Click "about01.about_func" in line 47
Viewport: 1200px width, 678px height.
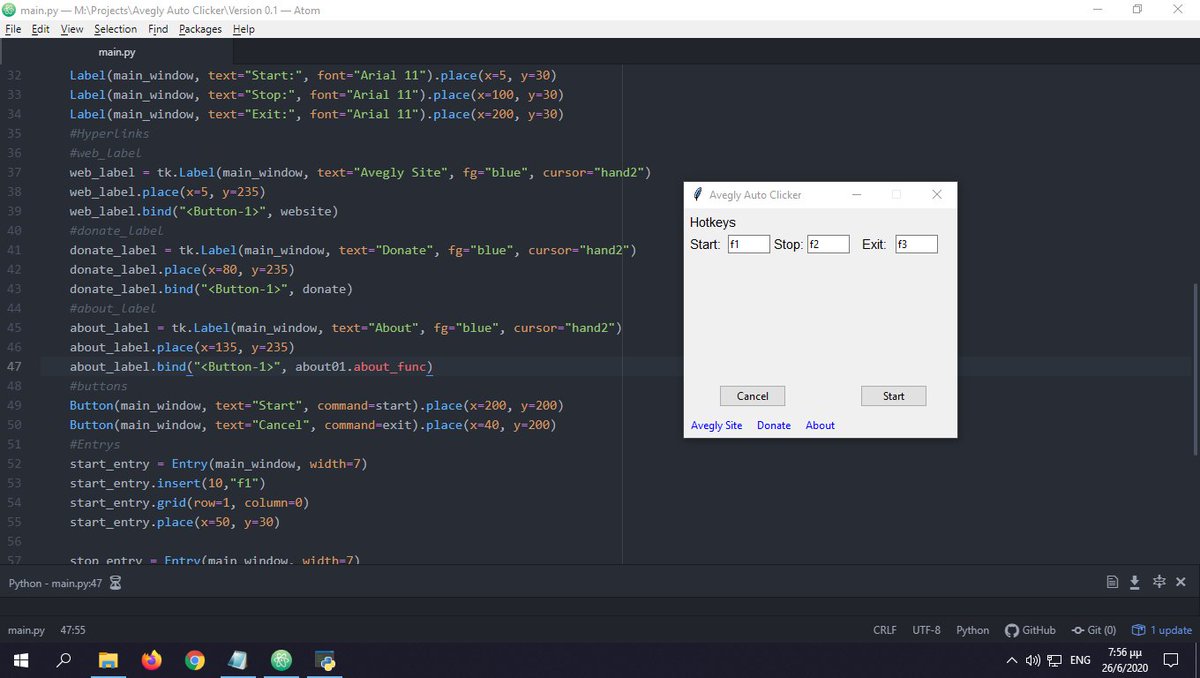tap(363, 367)
